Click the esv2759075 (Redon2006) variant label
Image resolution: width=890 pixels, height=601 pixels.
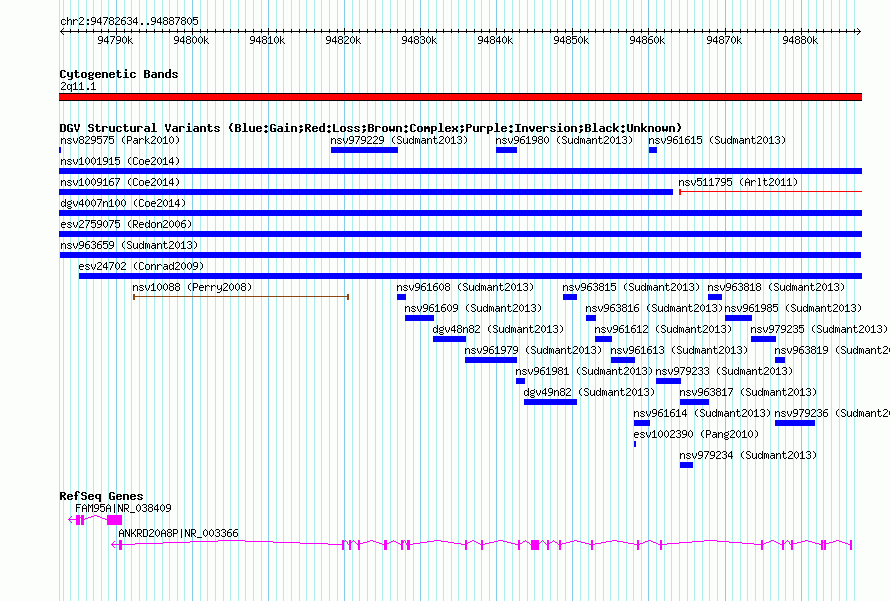[126, 224]
